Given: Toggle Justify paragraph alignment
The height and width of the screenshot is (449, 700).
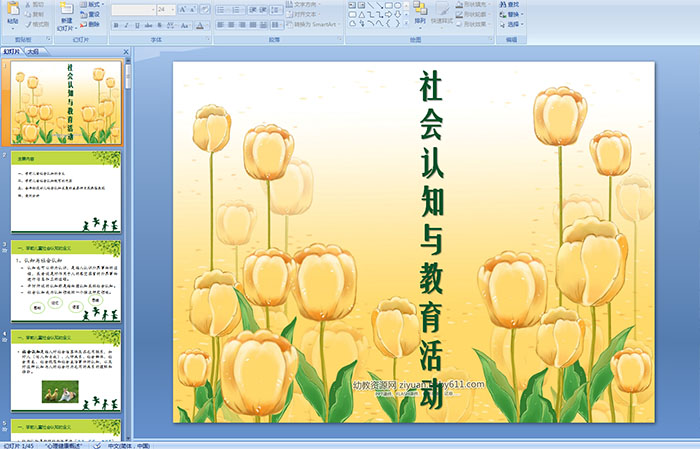Looking at the screenshot, I should click(253, 25).
